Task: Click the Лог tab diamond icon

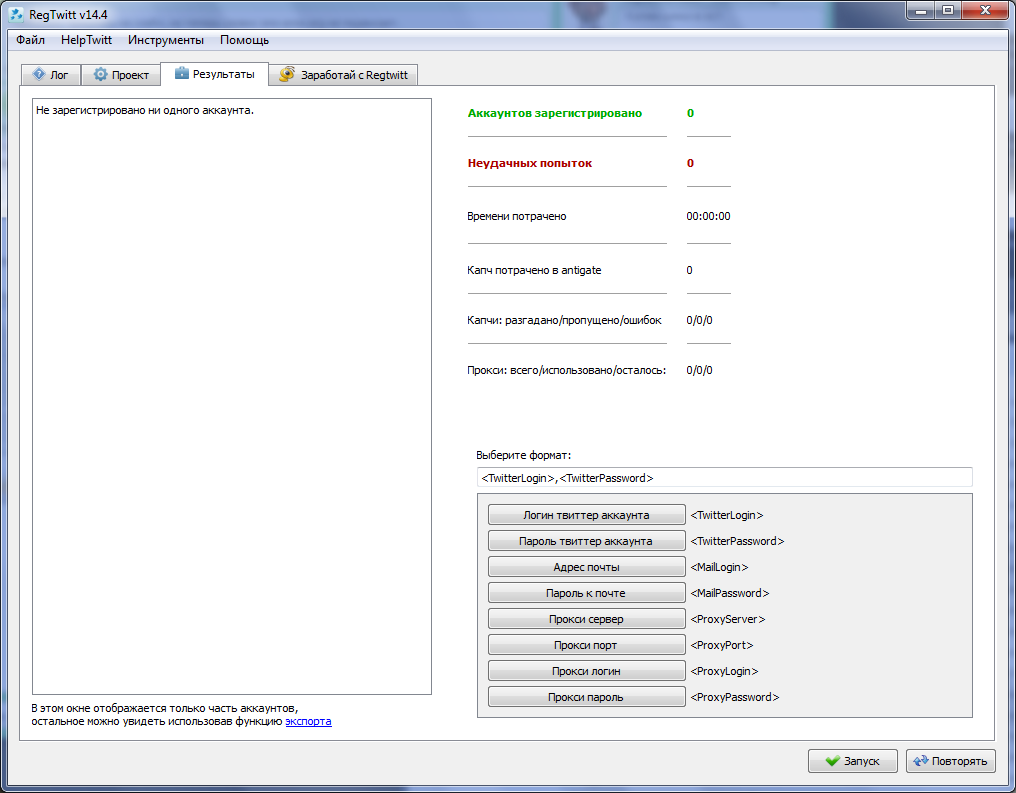Action: (x=39, y=75)
